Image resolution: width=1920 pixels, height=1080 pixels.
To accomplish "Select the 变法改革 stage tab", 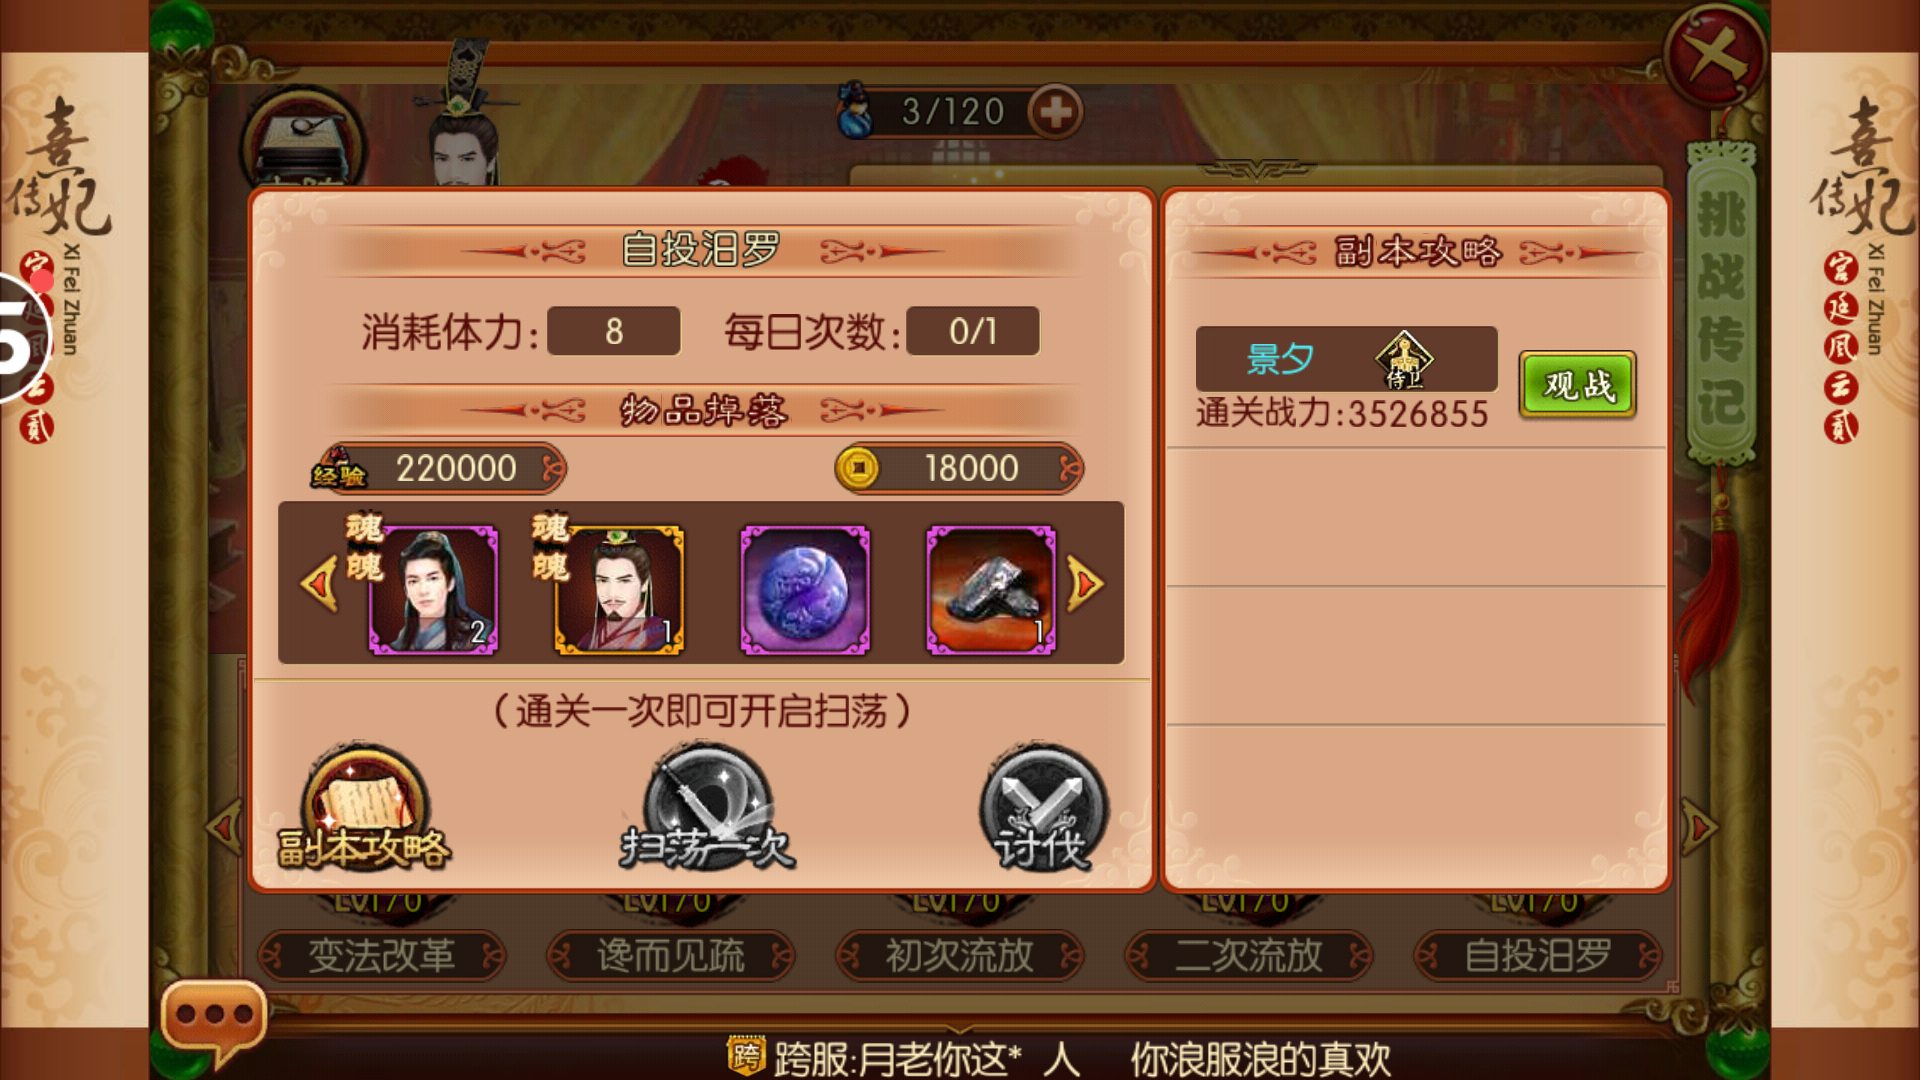I will [x=381, y=956].
